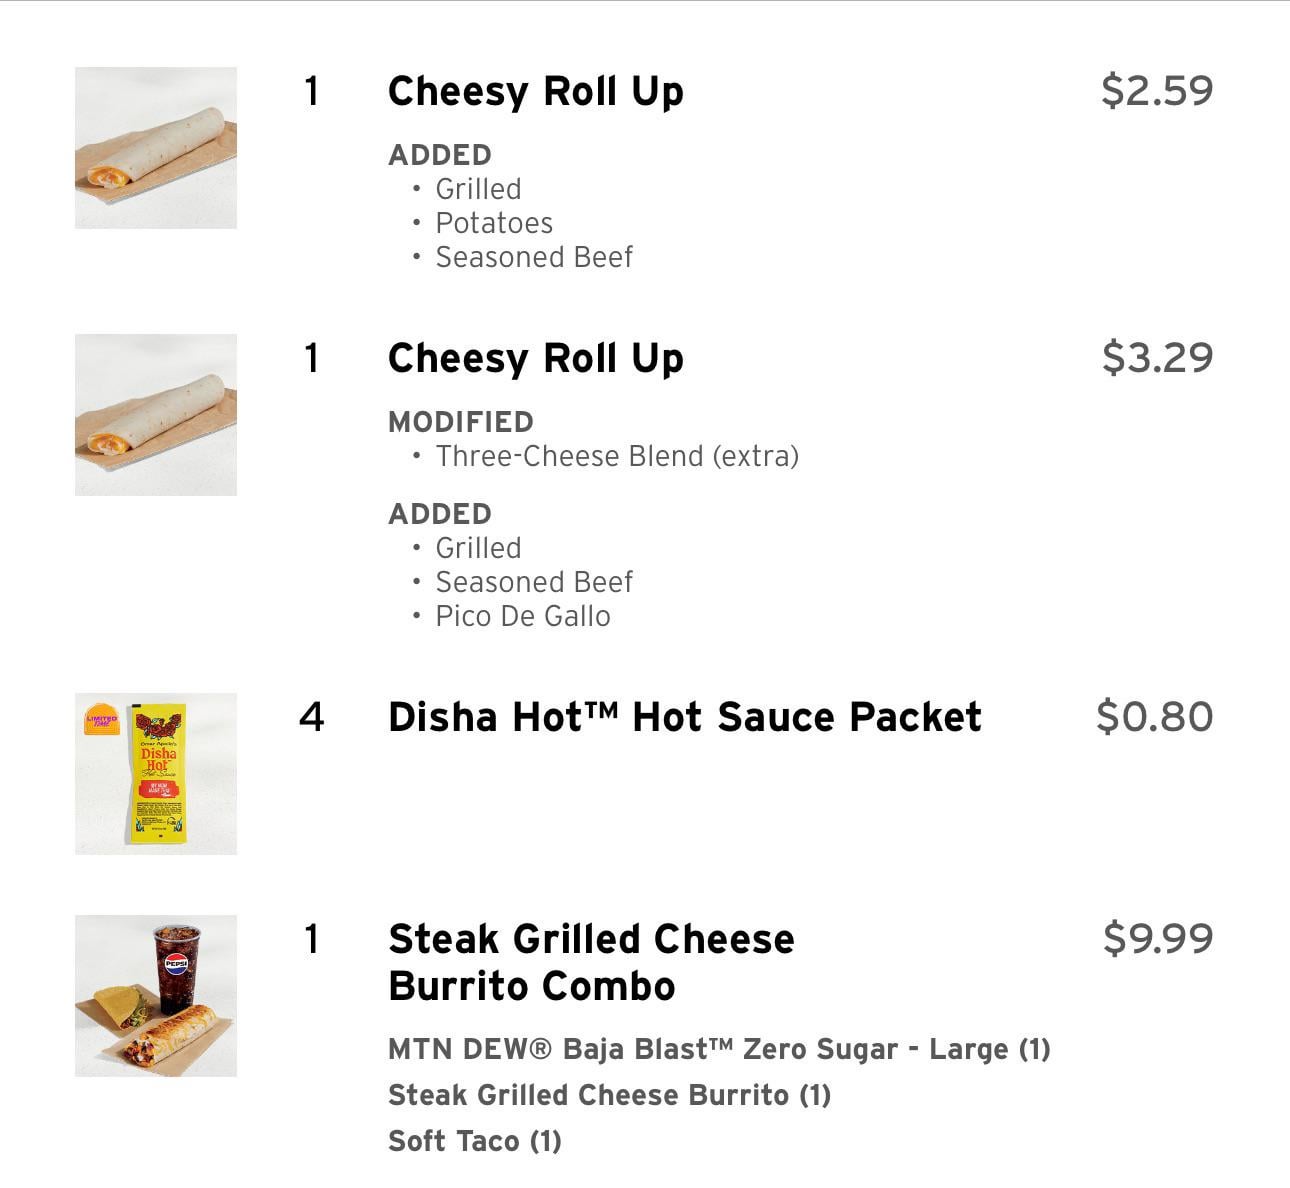Open the Cheesy Roll Up title priced $2.59
The height and width of the screenshot is (1188, 1290).
535,91
